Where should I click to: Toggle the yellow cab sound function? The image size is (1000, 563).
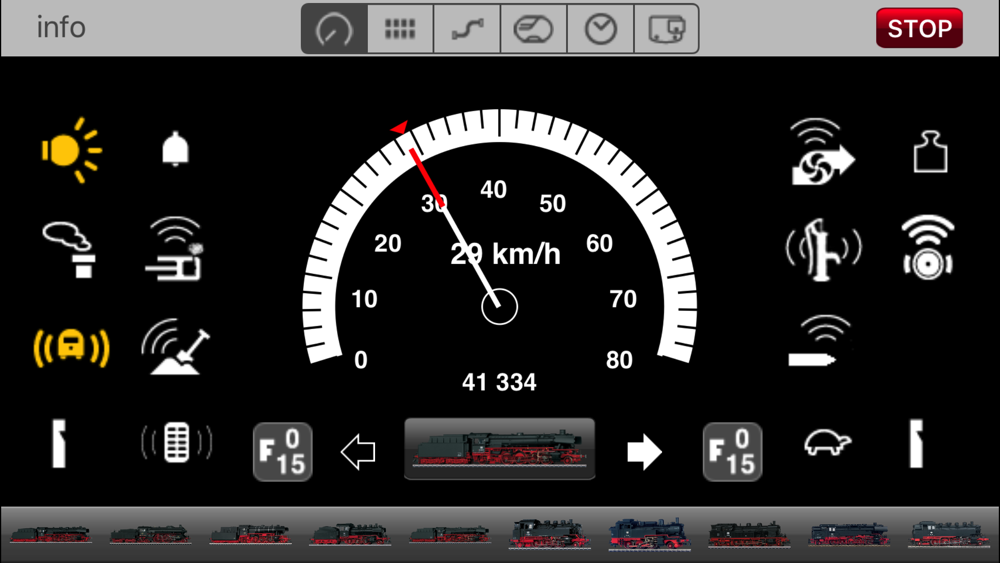(x=71, y=347)
